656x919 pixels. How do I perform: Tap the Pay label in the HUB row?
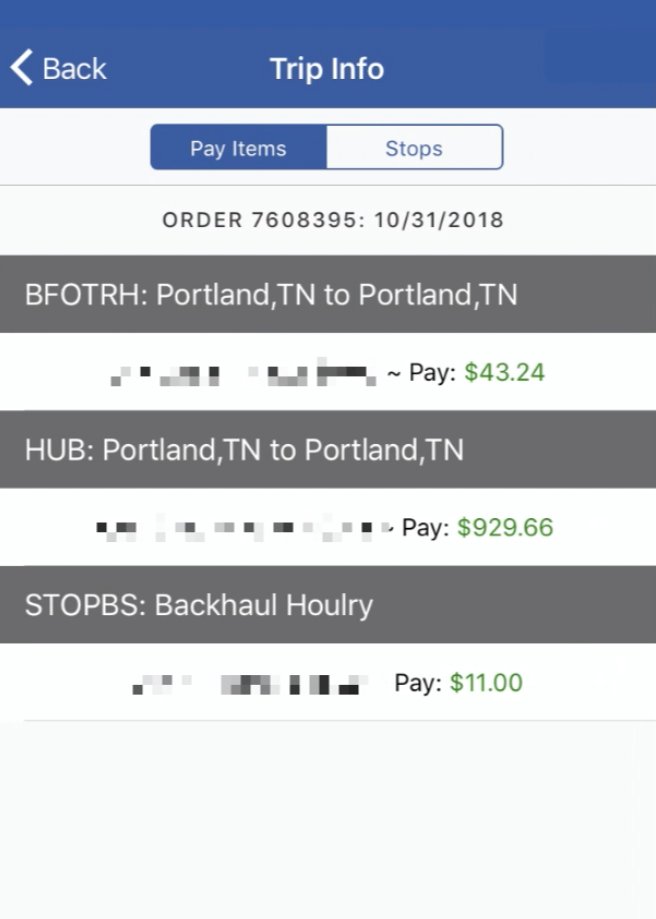(x=426, y=527)
